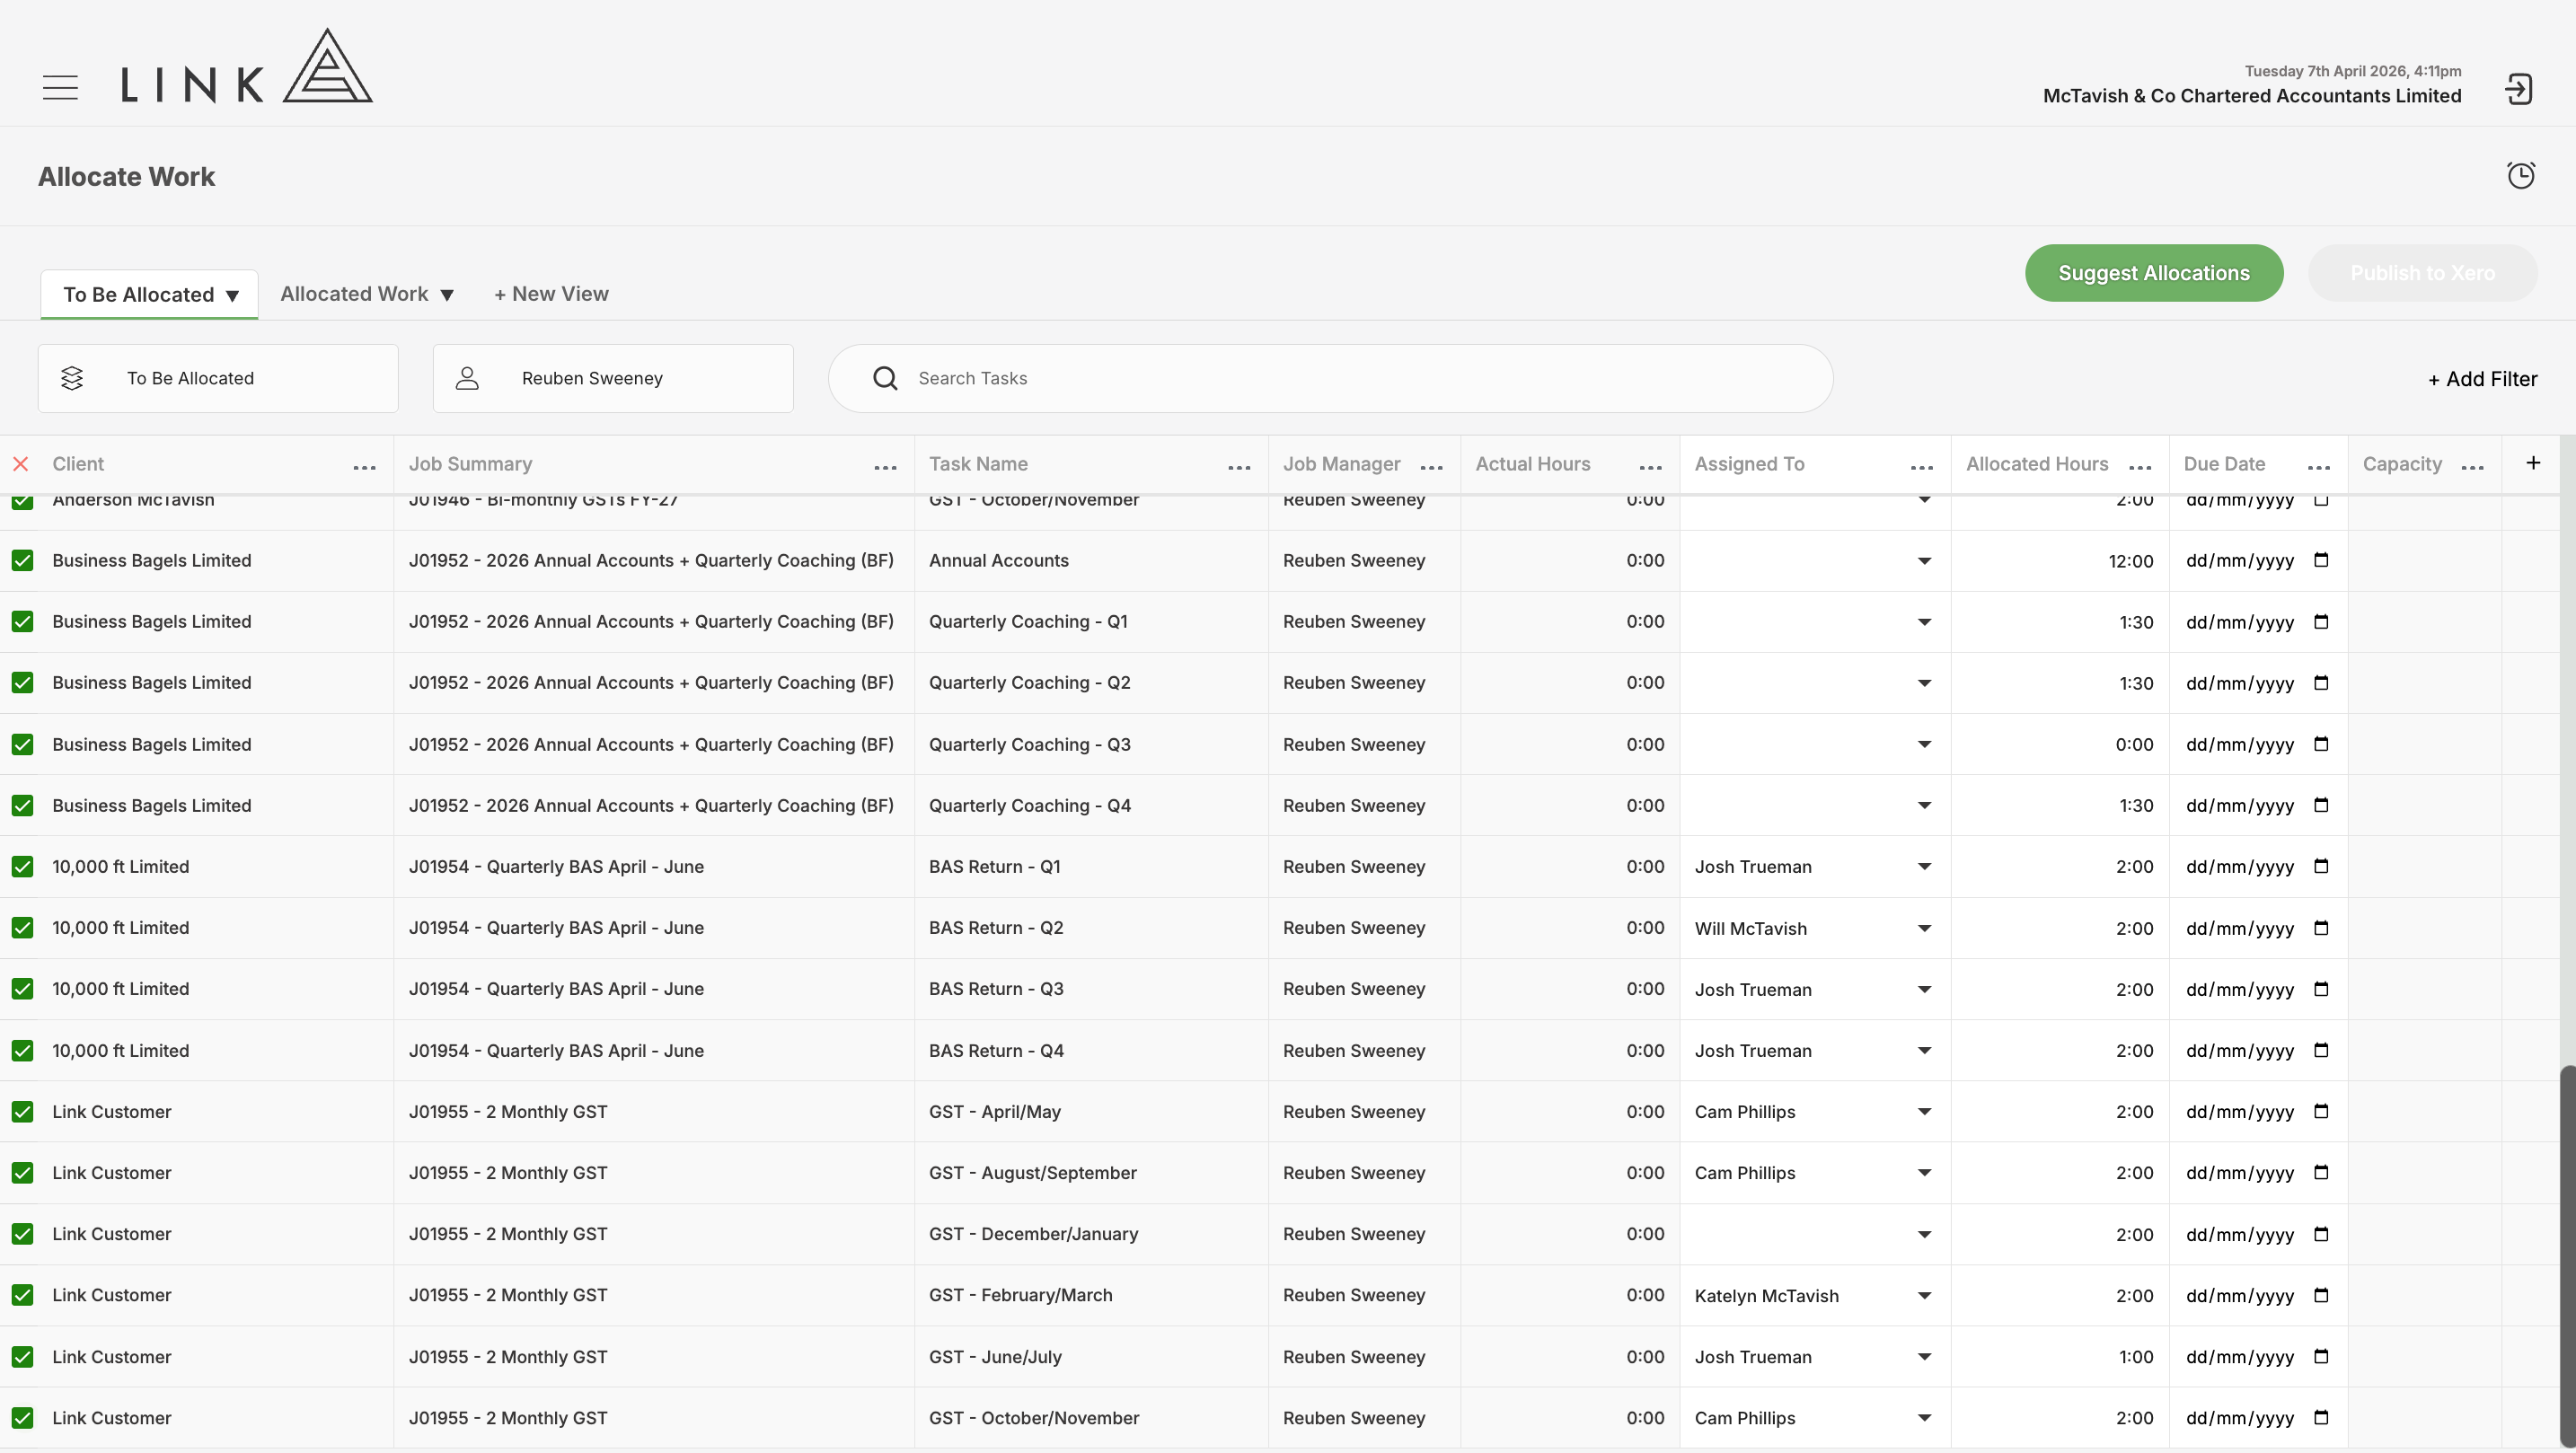Viewport: 2576px width, 1453px height.
Task: Click the LINK logo
Action: tap(247, 66)
